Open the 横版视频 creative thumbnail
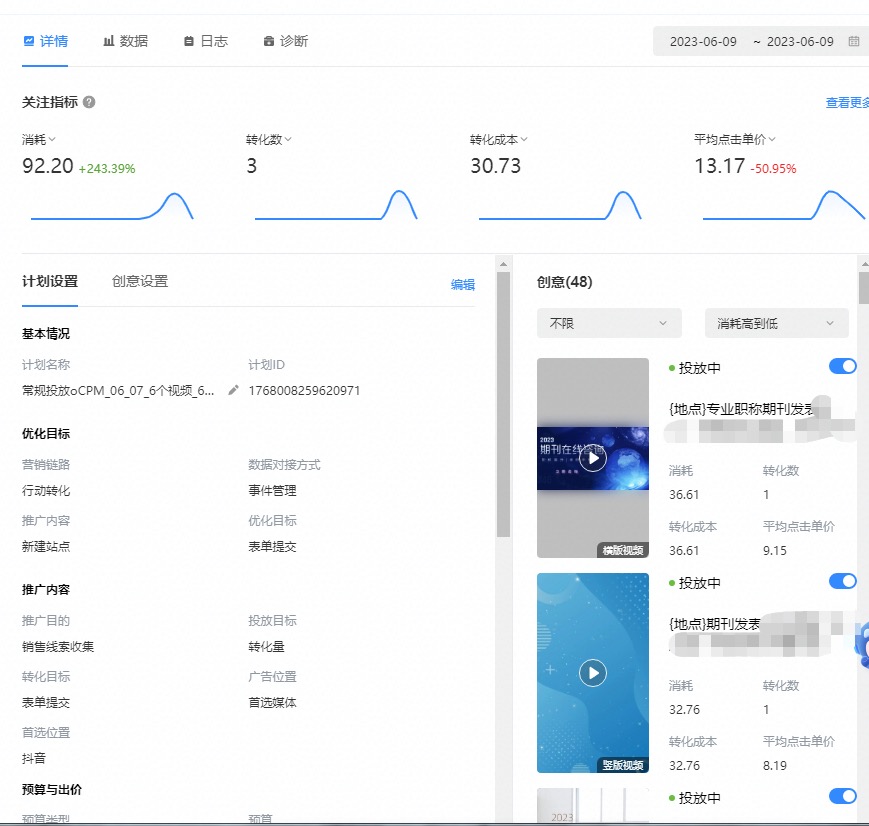869x826 pixels. coord(593,458)
